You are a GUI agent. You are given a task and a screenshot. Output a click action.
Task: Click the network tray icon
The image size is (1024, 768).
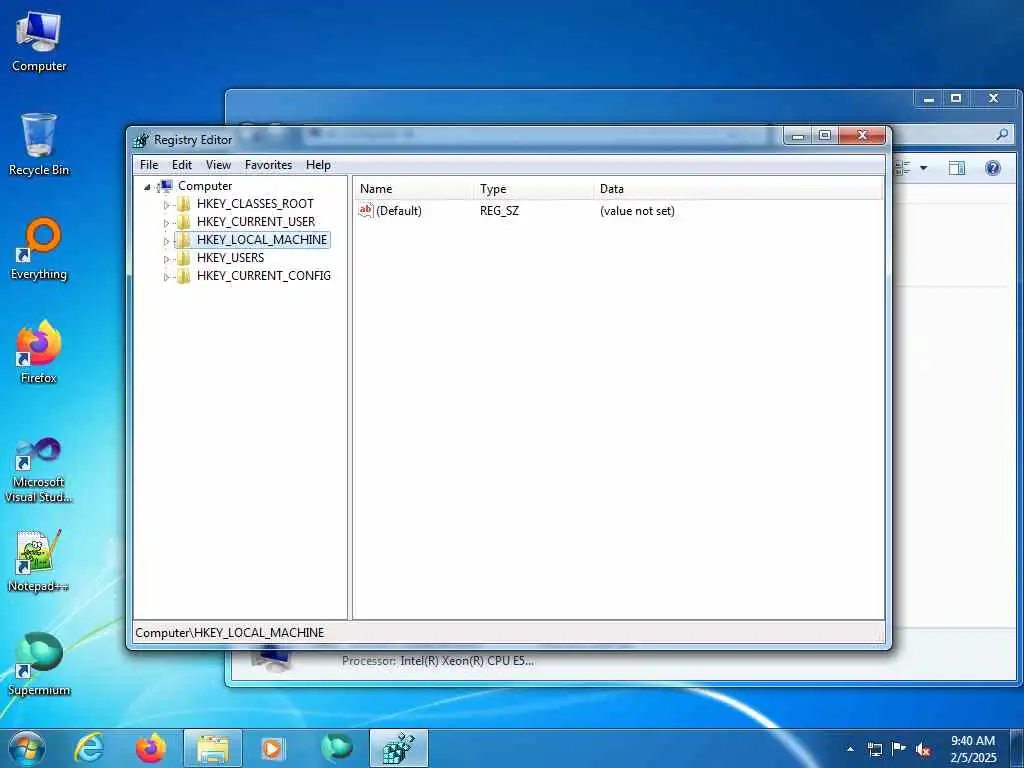tap(875, 749)
